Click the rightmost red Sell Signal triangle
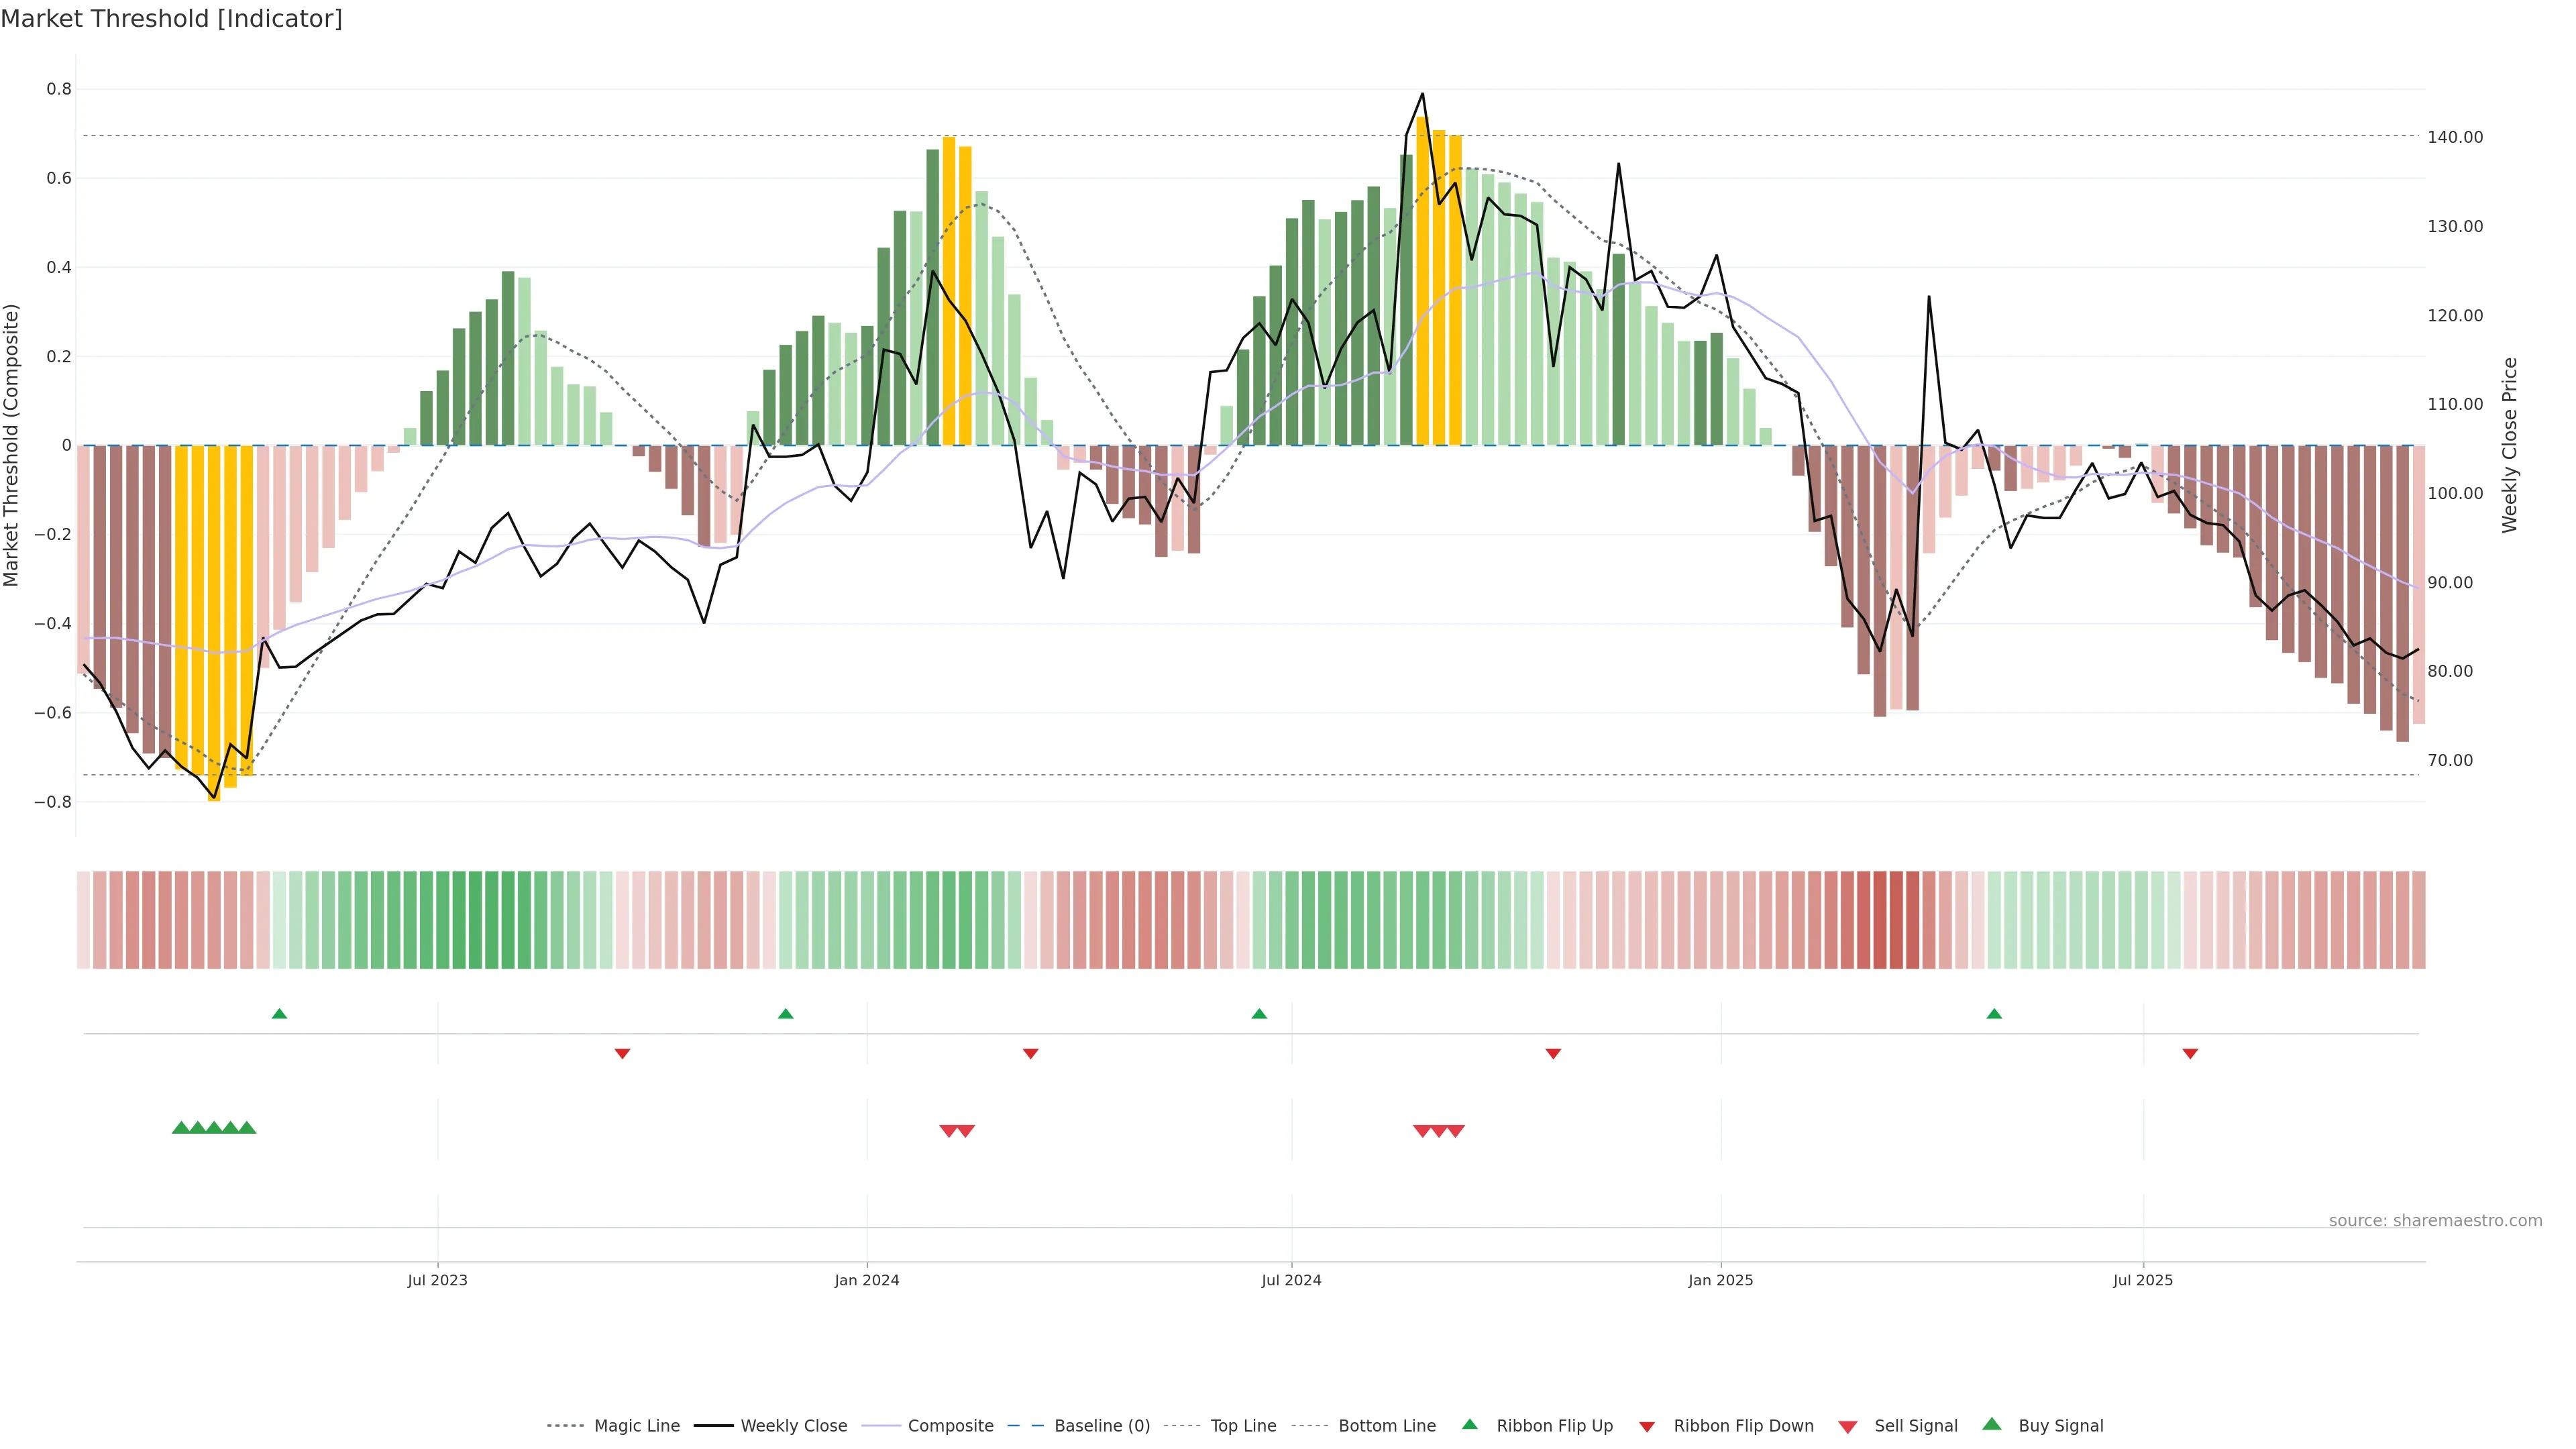The height and width of the screenshot is (1449, 2576). click(1456, 1131)
